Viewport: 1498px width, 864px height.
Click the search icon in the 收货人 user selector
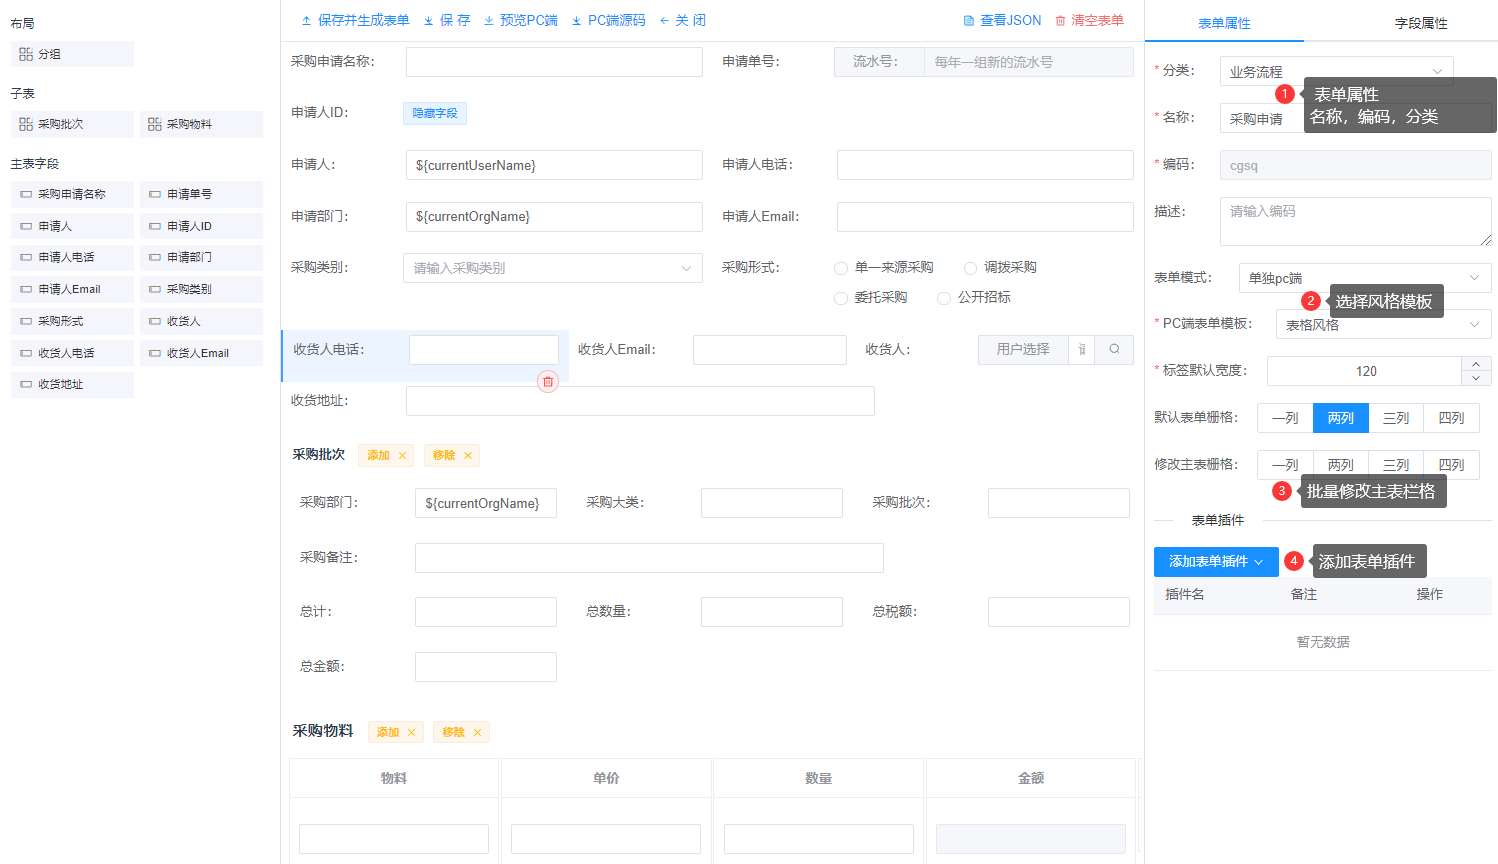(x=1114, y=349)
